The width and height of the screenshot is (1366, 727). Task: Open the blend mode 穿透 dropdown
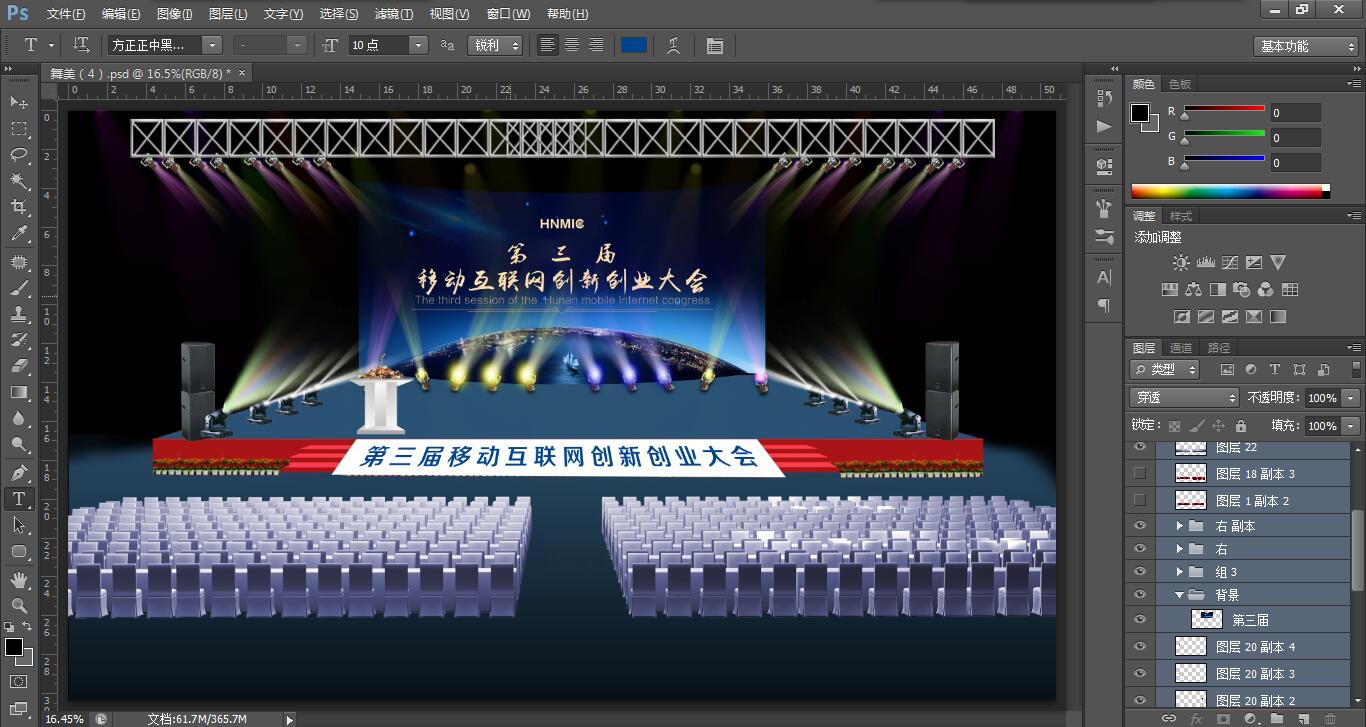1184,397
